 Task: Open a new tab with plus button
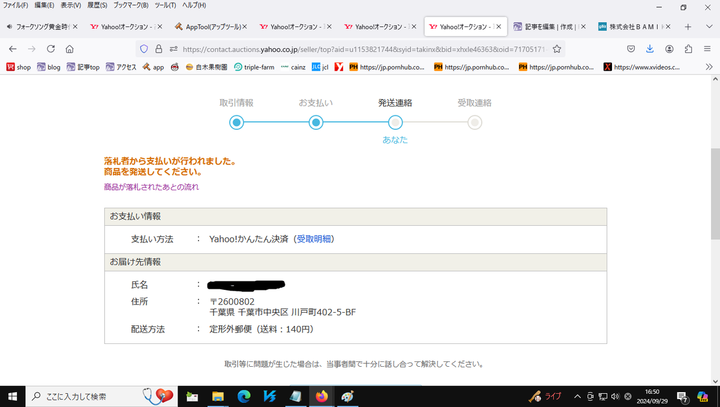point(687,26)
